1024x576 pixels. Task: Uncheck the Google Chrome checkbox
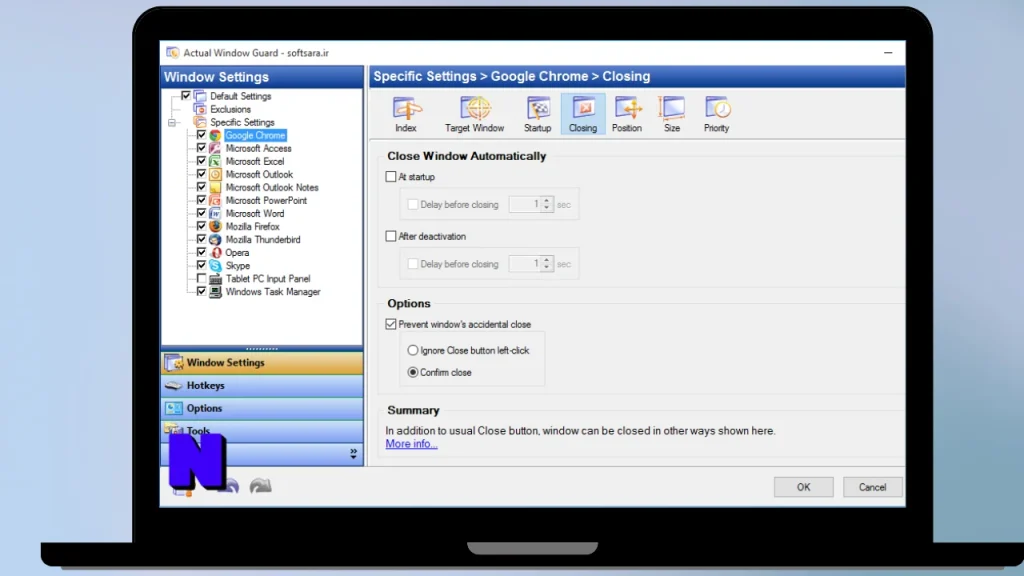[x=201, y=135]
